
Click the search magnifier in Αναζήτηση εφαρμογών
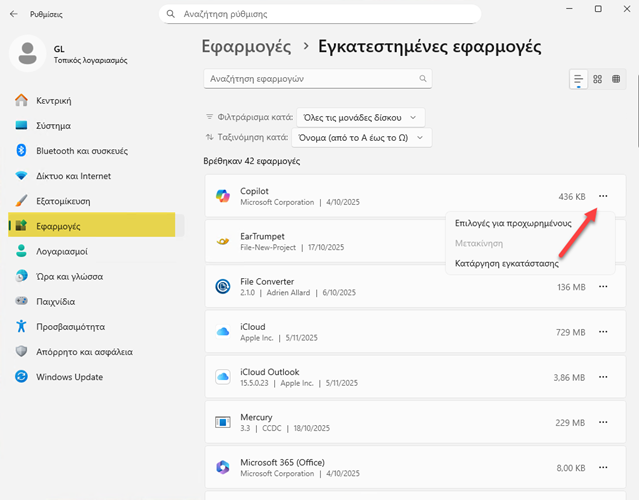click(422, 78)
